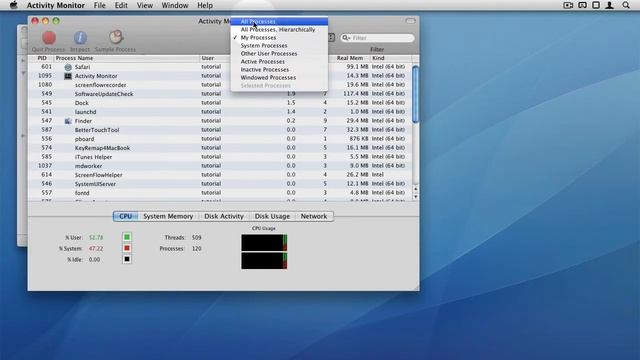Sort by the Real Mem column header
Viewport: 640px width, 360px height.
(x=349, y=58)
